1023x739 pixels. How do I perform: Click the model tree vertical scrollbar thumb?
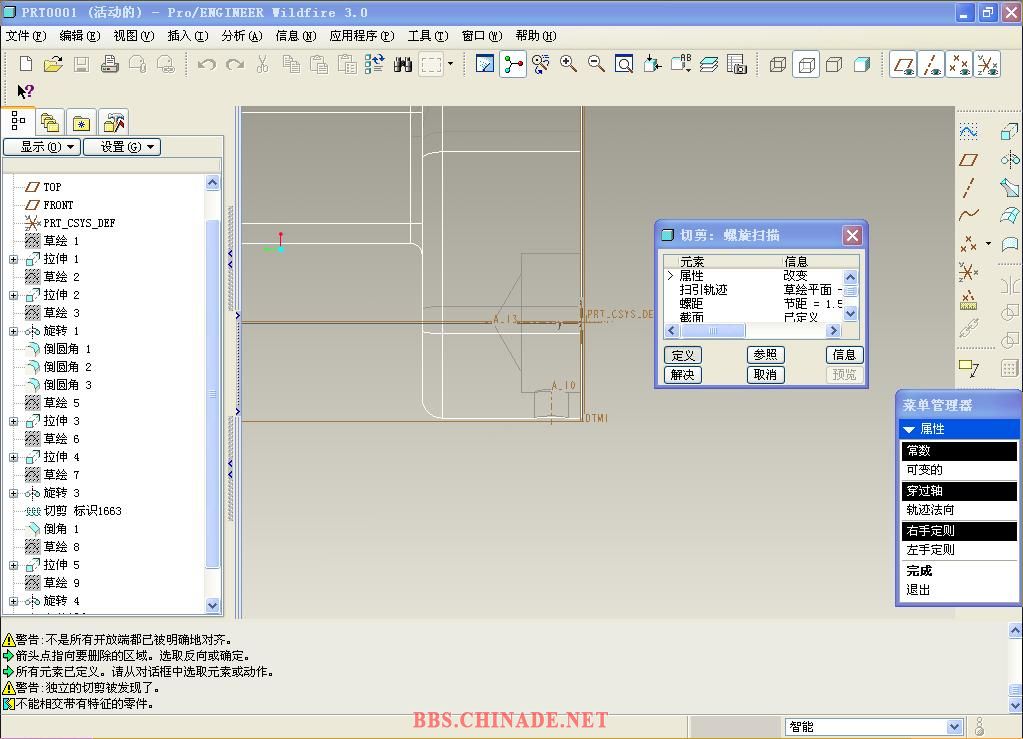[x=213, y=394]
